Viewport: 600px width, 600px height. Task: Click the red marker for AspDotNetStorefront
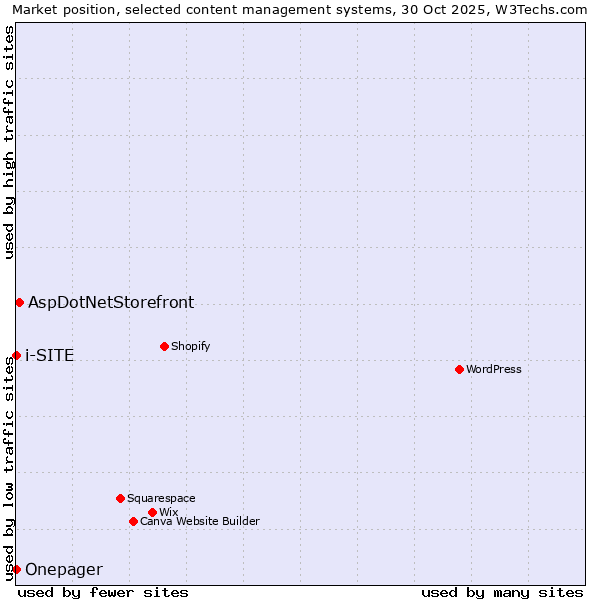pos(19,302)
